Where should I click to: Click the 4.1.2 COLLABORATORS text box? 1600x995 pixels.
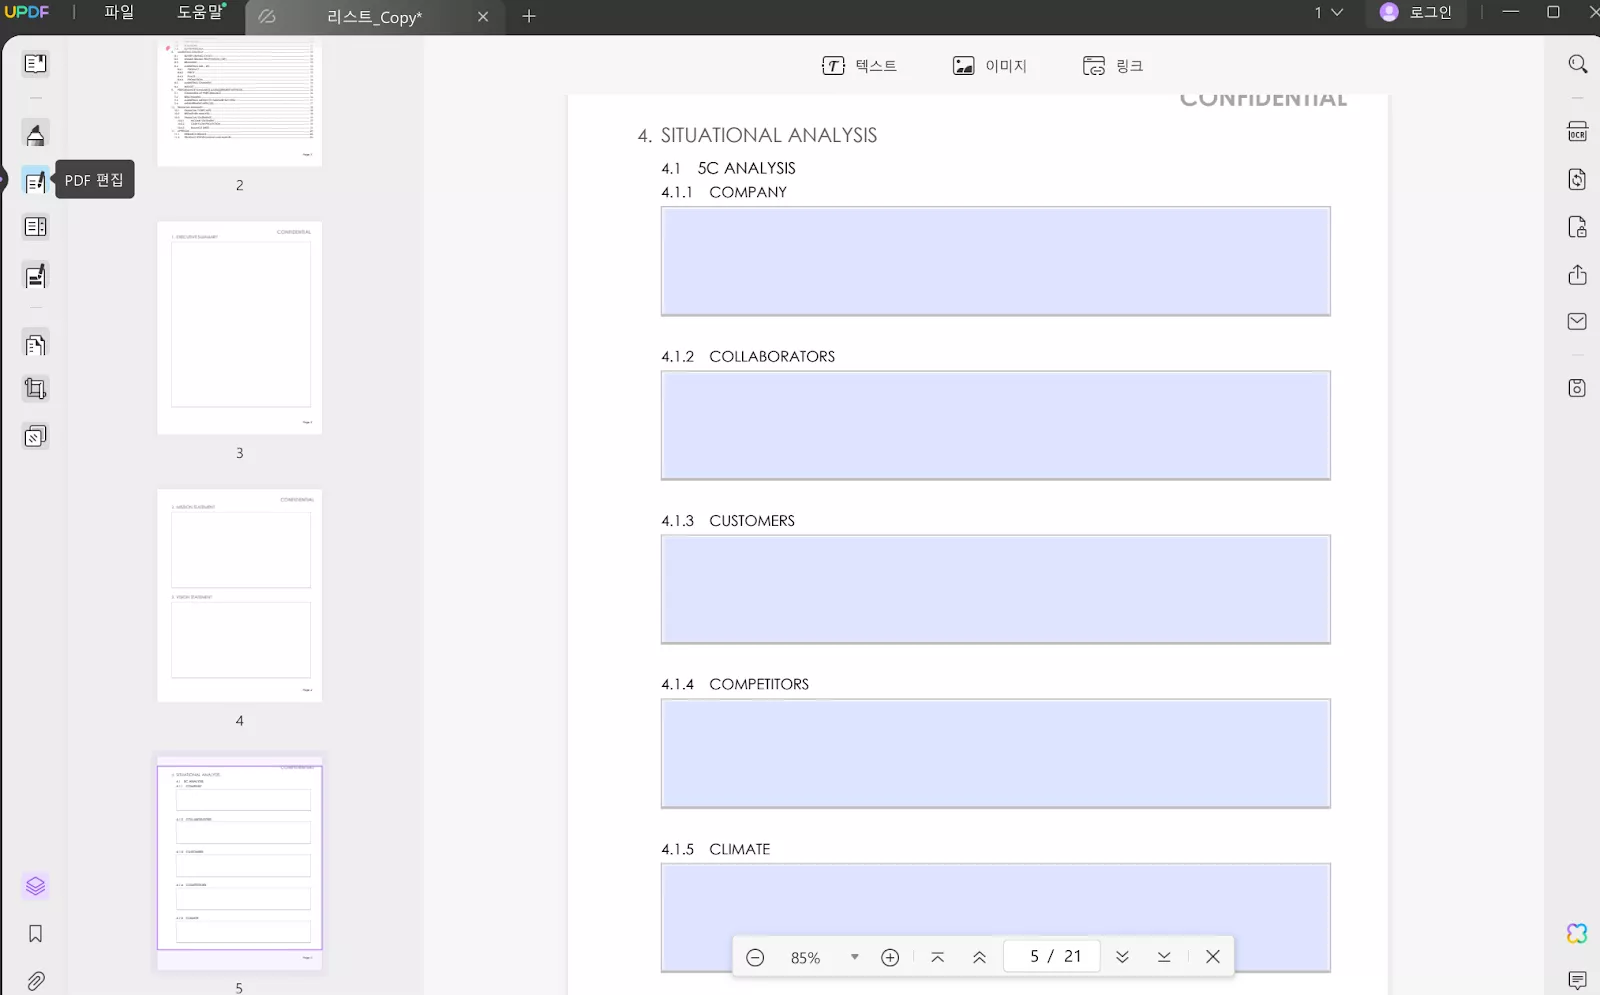(x=995, y=425)
